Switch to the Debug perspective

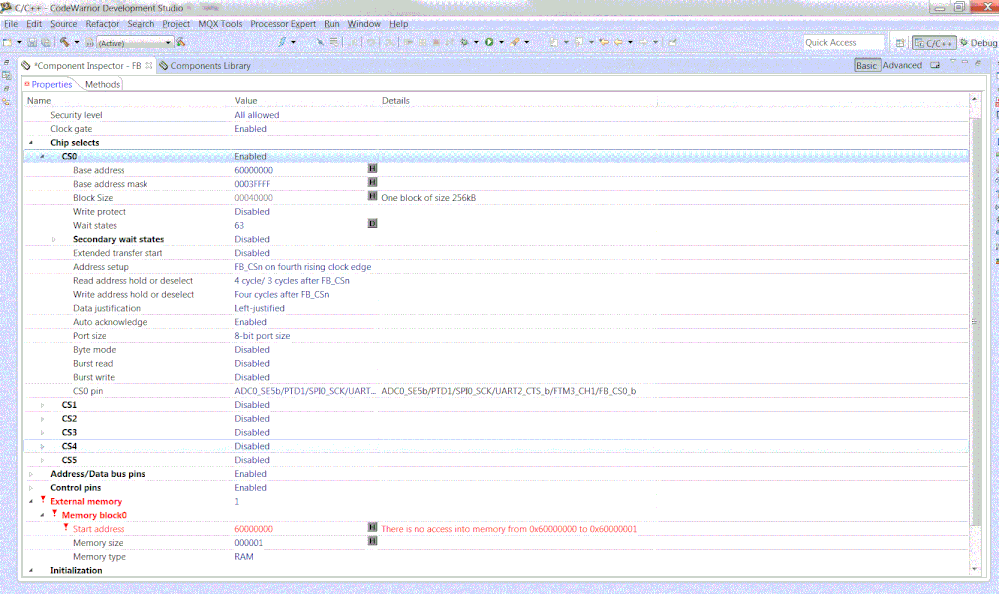tap(979, 43)
